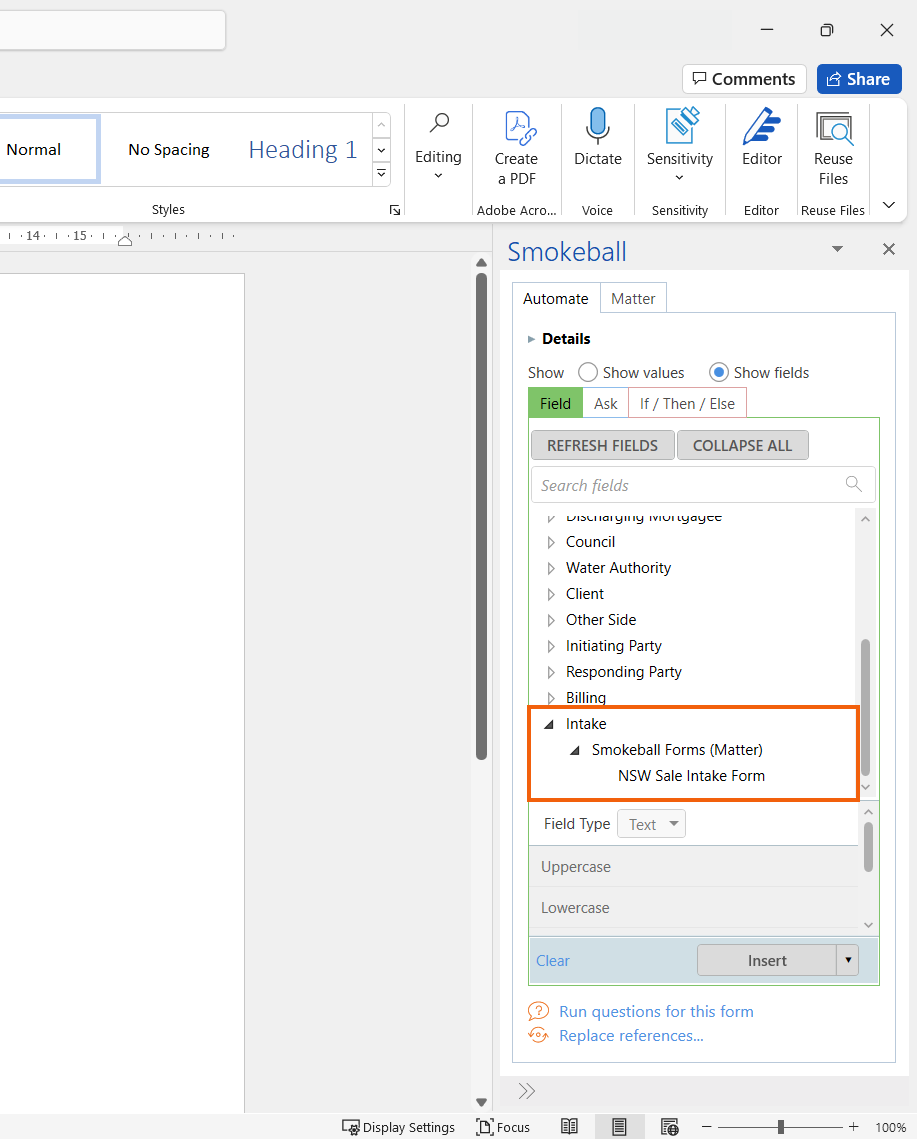917x1139 pixels.
Task: Click into the Search fields box
Action: click(x=690, y=485)
